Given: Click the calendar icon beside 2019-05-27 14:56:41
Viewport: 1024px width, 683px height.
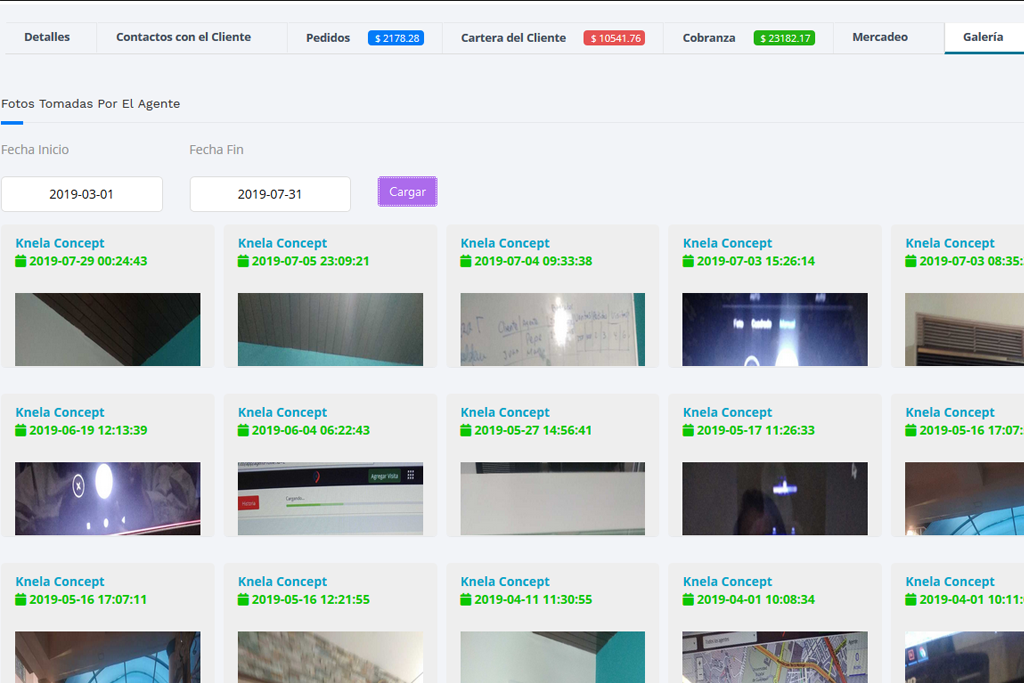Looking at the screenshot, I should click(466, 430).
